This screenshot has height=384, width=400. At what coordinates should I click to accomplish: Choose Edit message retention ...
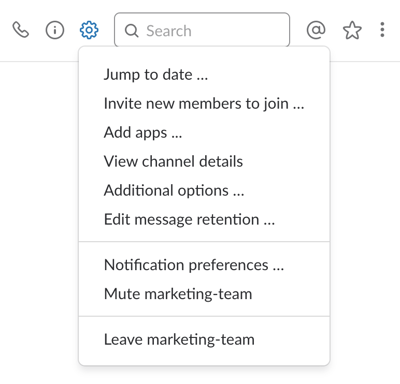[x=204, y=220]
